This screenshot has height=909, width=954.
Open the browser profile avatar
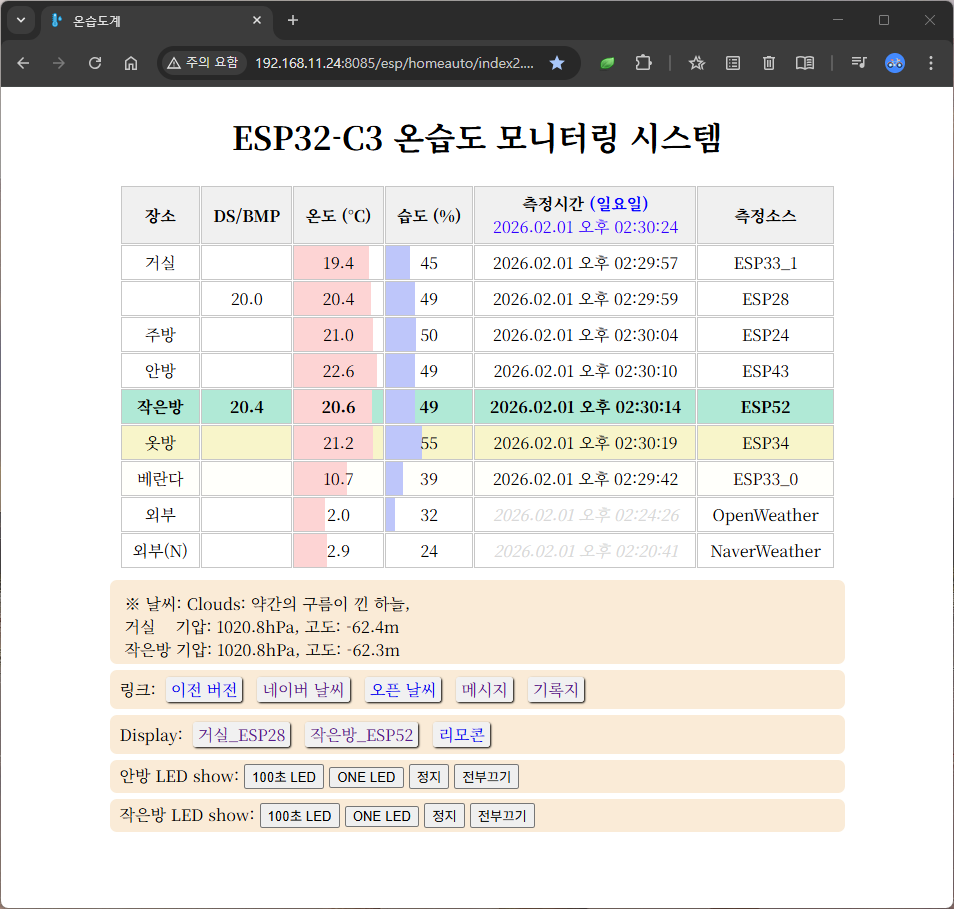click(895, 63)
